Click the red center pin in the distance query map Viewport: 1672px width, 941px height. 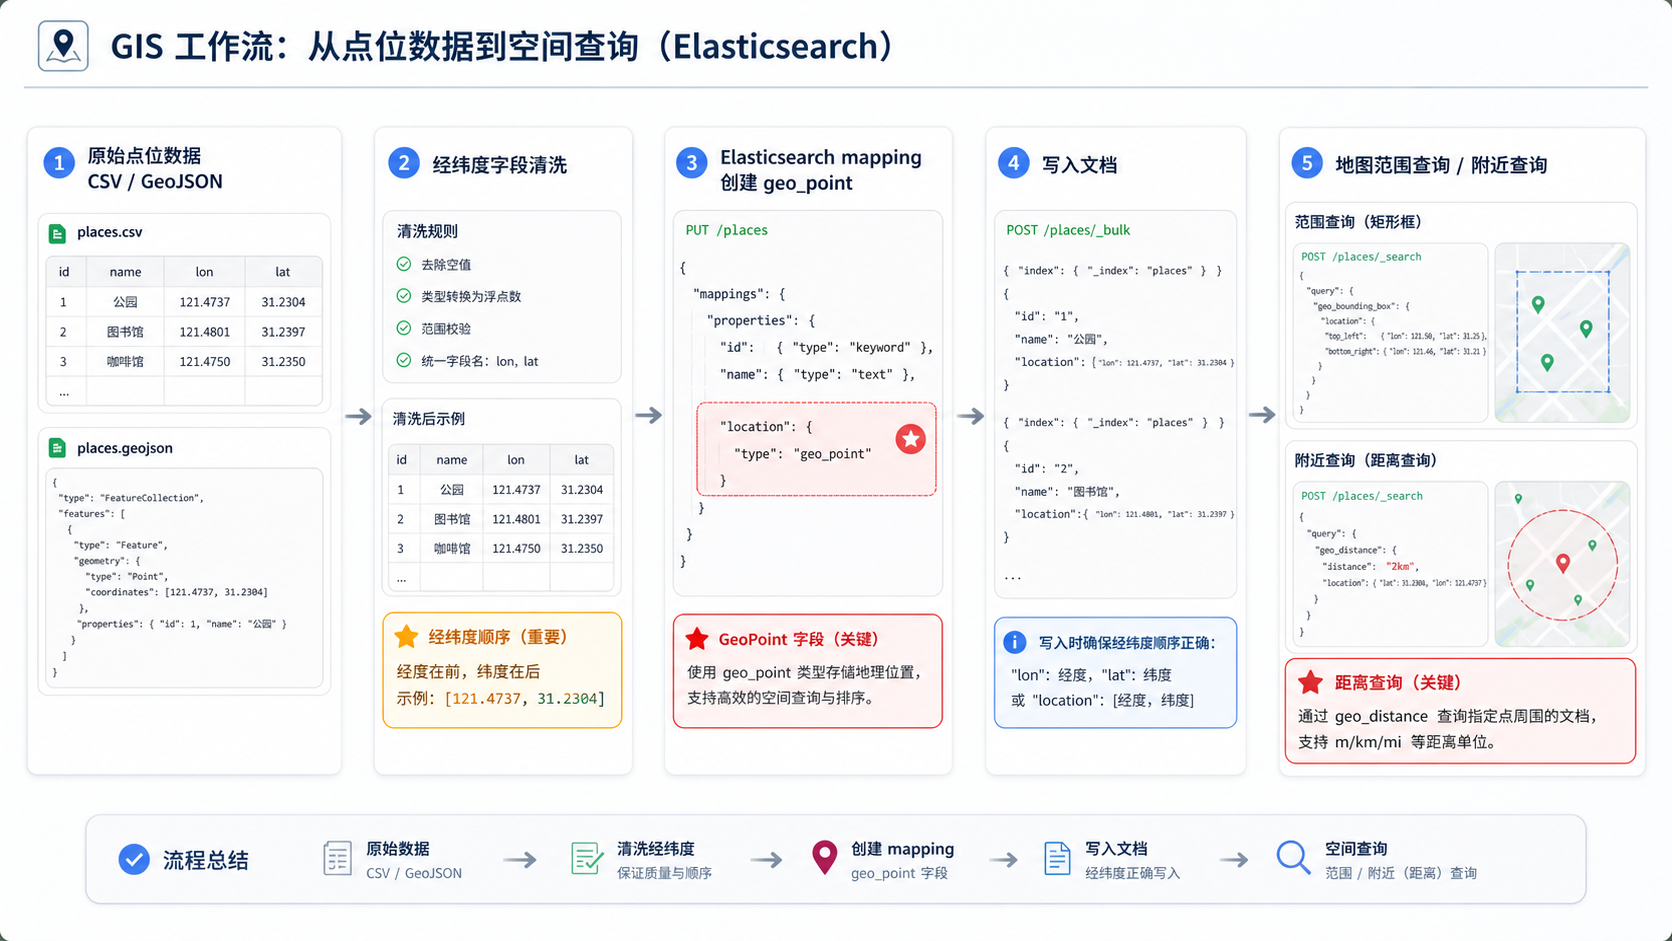point(1563,564)
